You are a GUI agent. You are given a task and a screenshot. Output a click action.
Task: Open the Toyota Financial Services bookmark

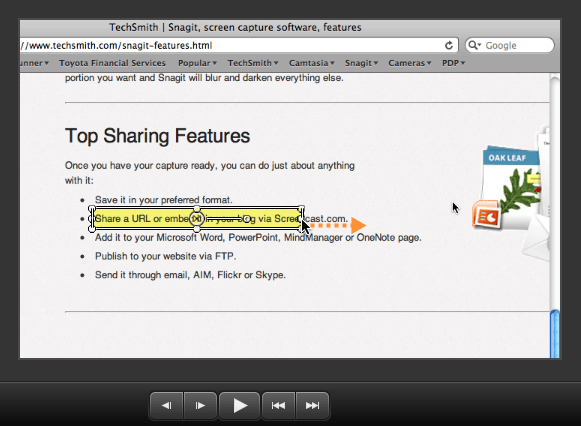[112, 63]
